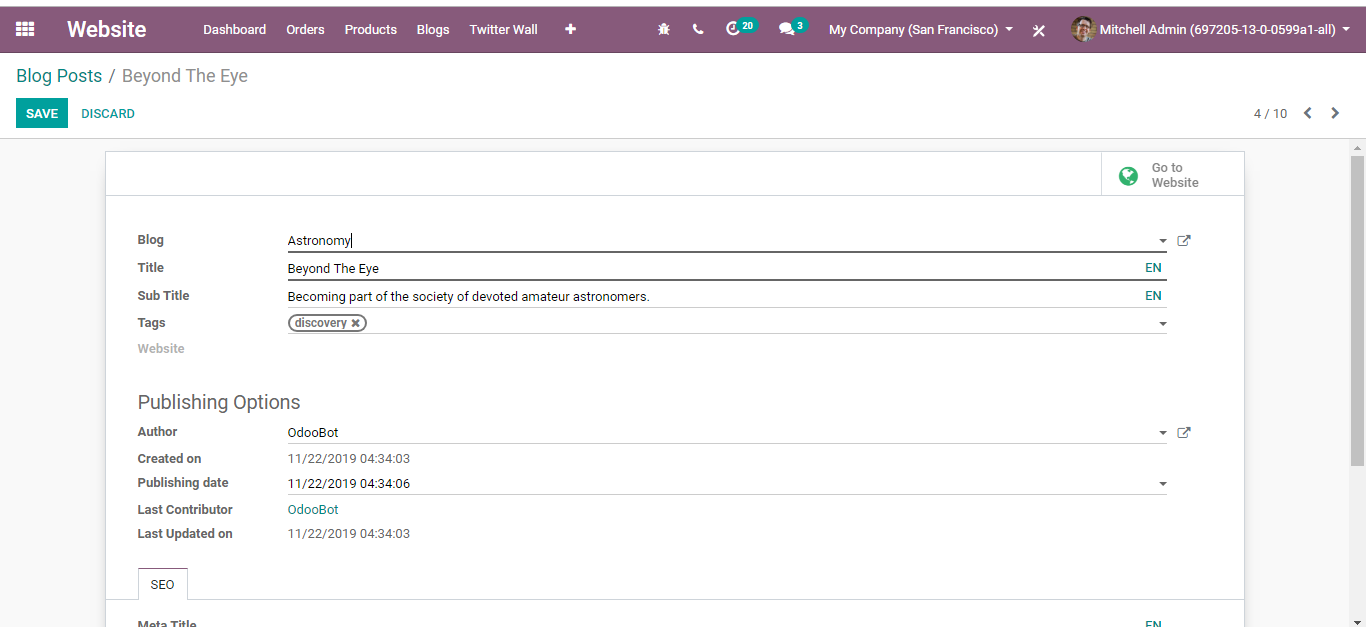Open the Blogs menu

pyautogui.click(x=433, y=29)
